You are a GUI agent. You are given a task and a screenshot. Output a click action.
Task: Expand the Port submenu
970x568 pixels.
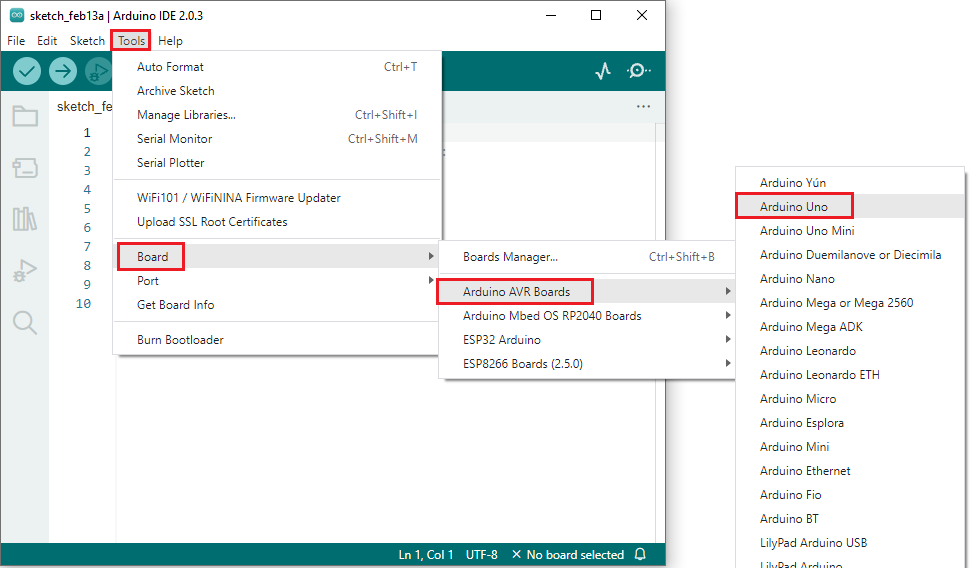[277, 281]
